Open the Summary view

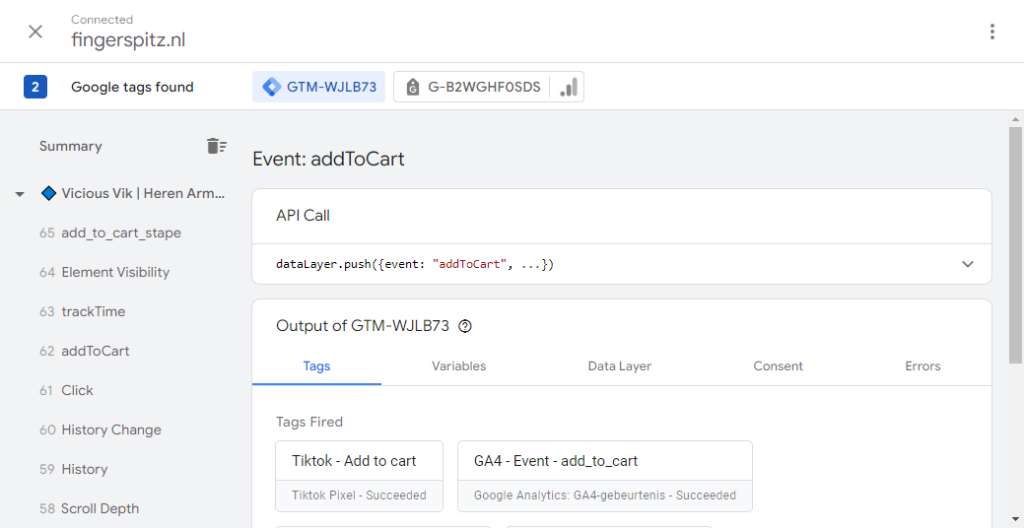tap(71, 146)
